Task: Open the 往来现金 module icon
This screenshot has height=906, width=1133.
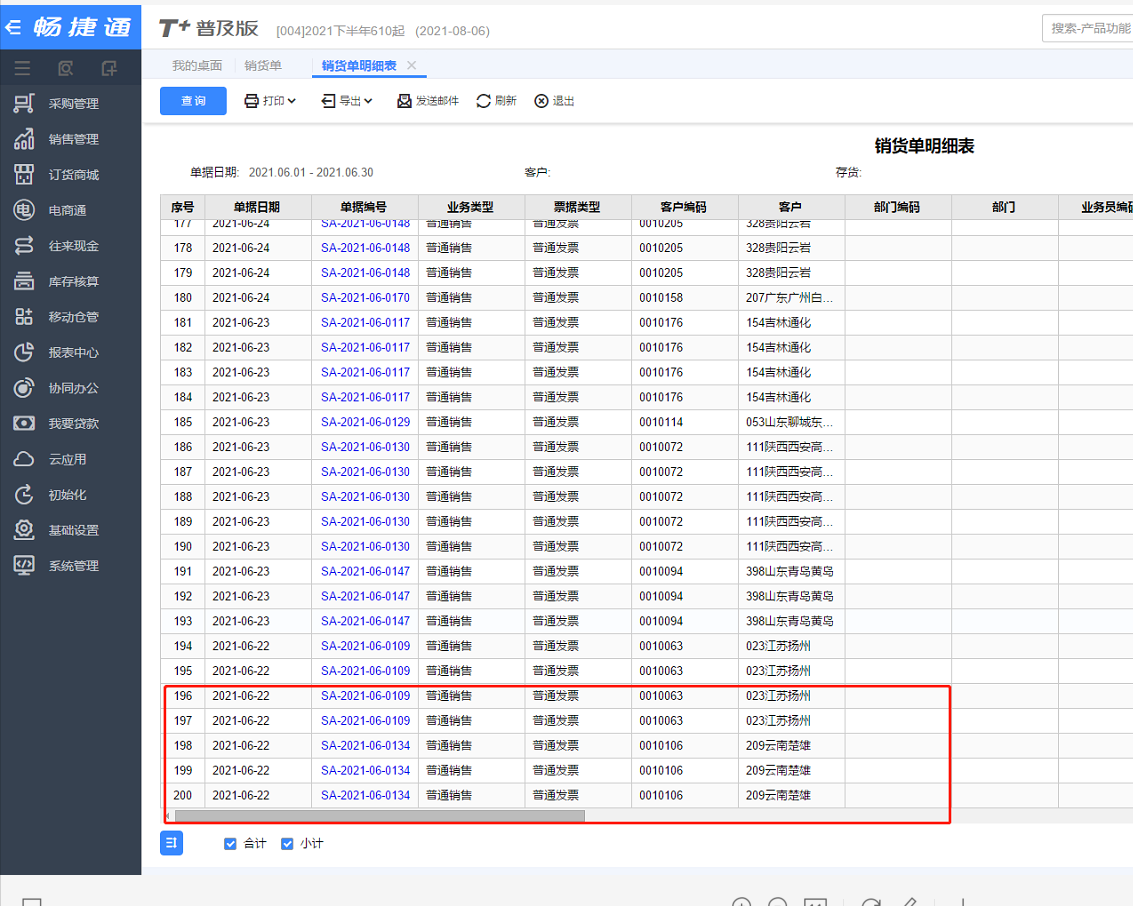Action: (24, 246)
